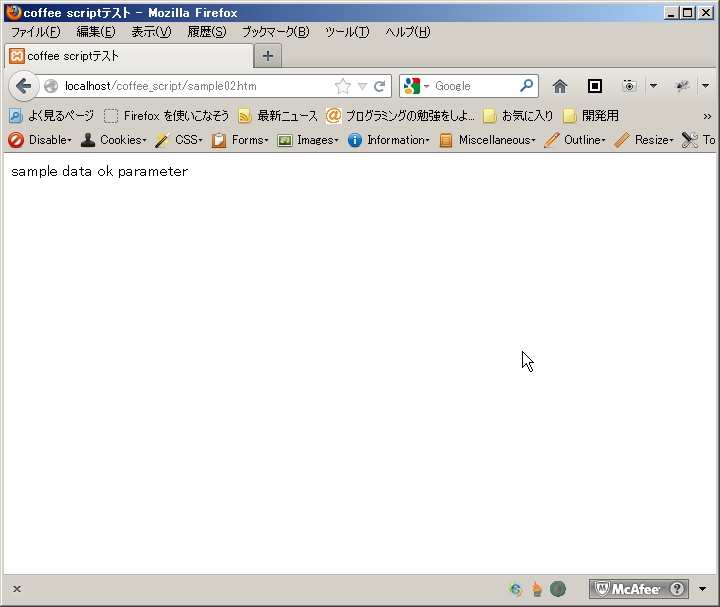
Task: Open the Miscellaneous toolbar menu
Action: (497, 140)
